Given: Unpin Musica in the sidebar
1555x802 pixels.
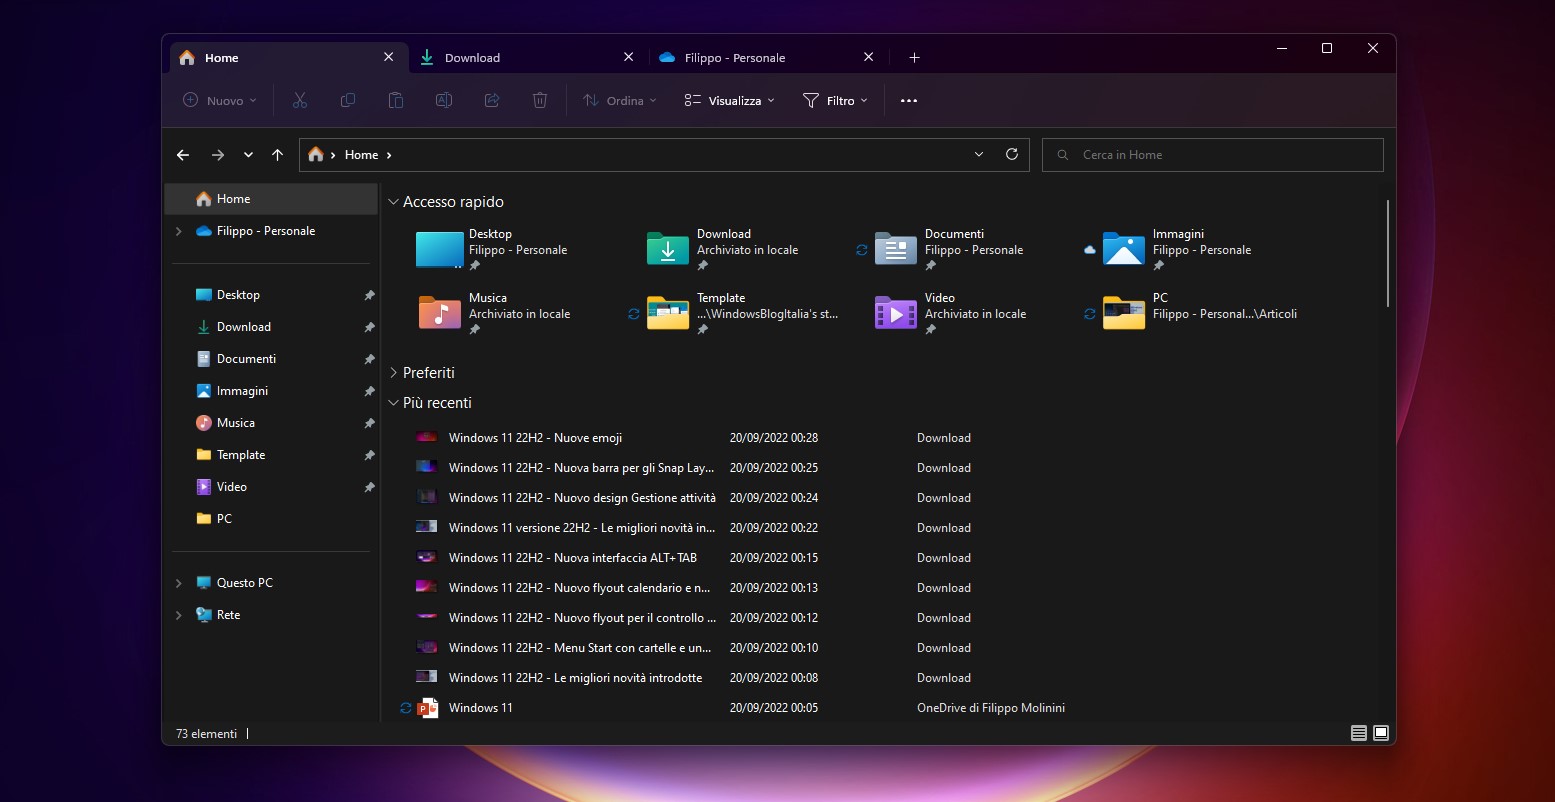Looking at the screenshot, I should pos(369,423).
